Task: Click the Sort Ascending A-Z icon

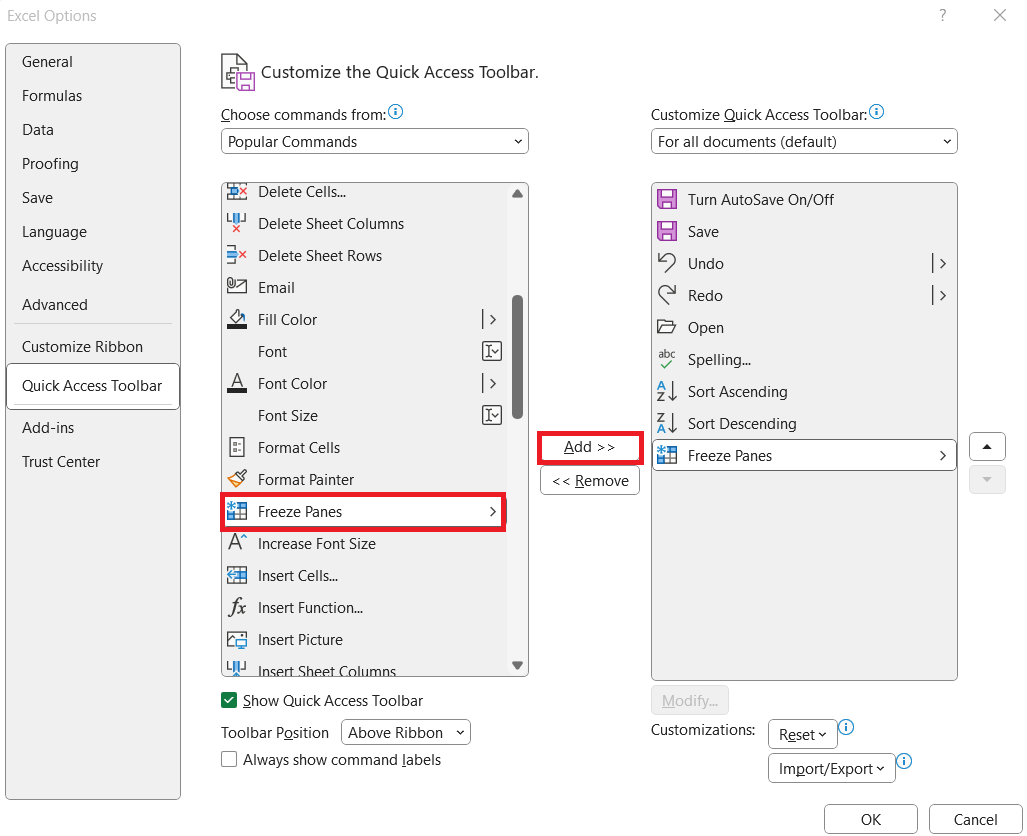Action: (667, 391)
